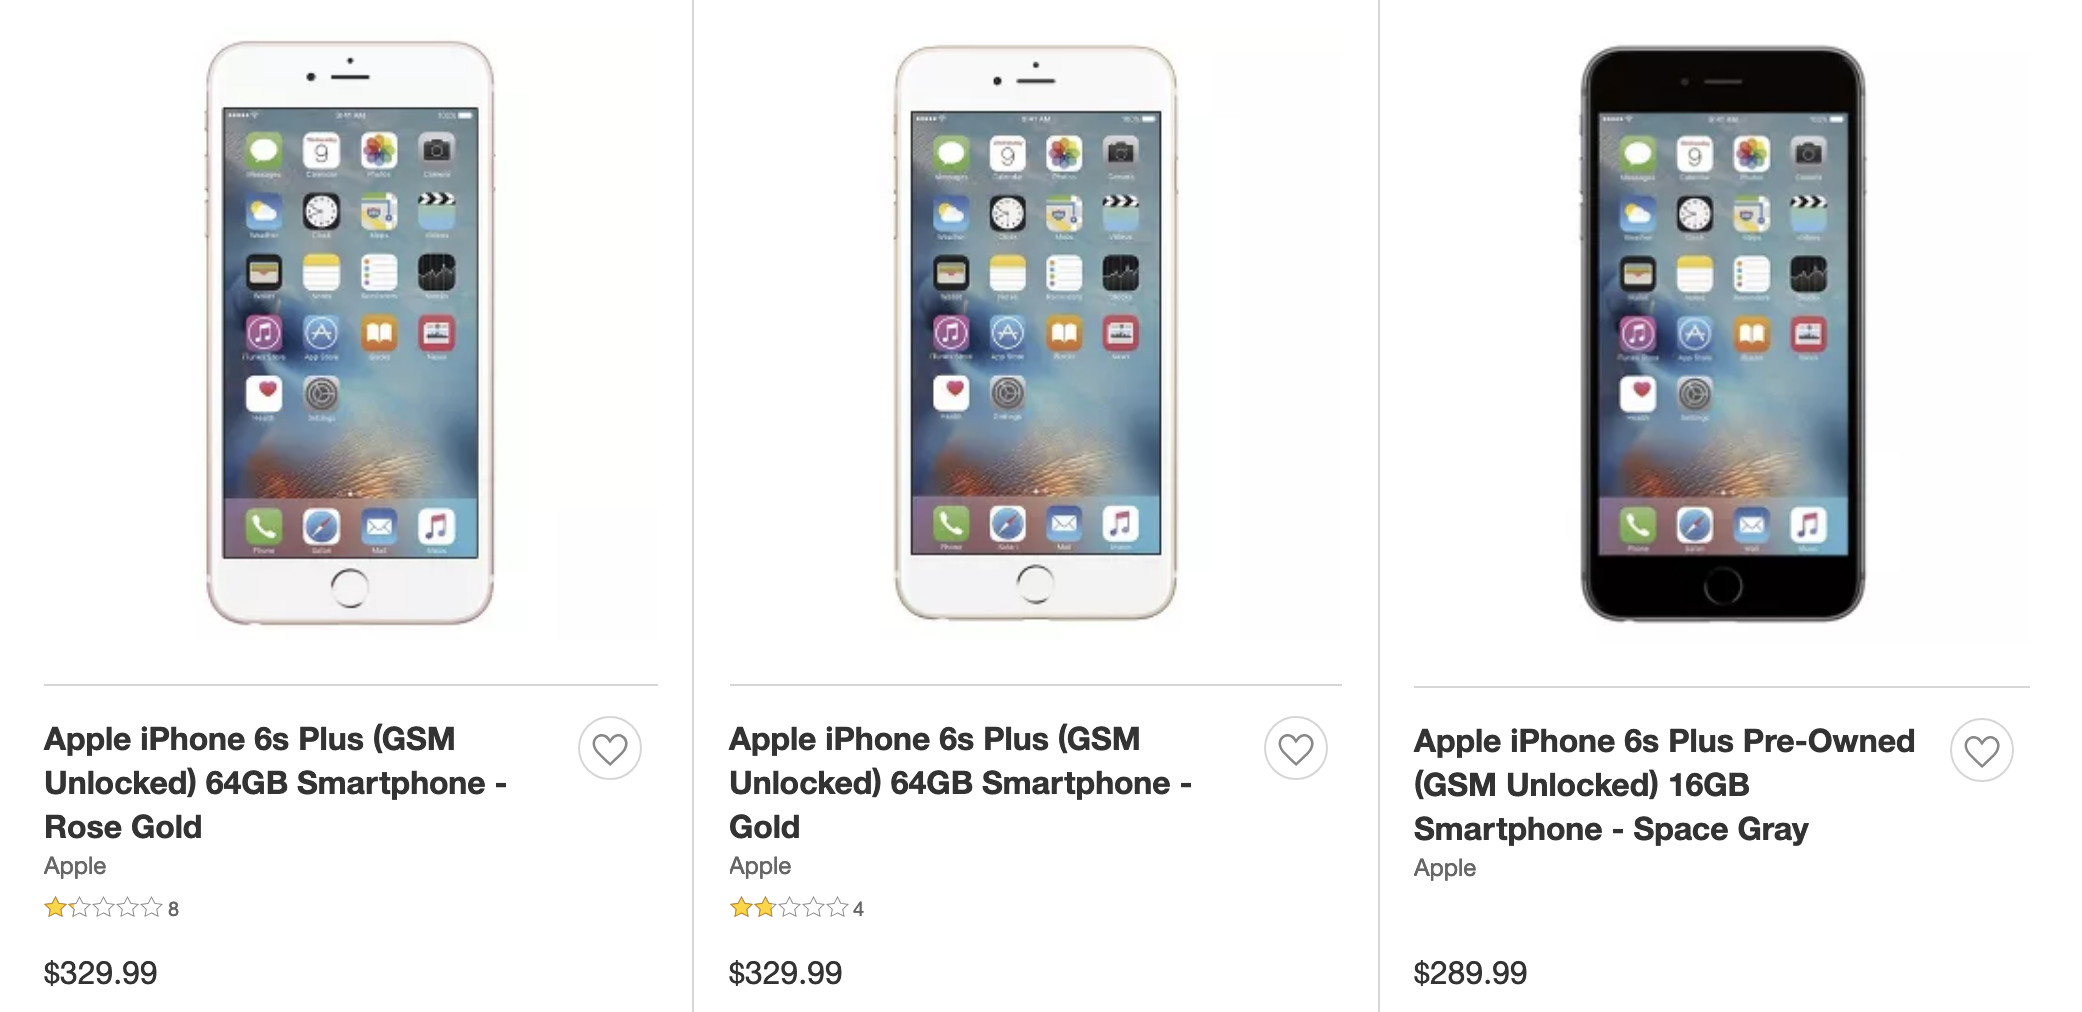
Task: Save the Space Gray Pre-Owned iPhone via heart
Action: [1981, 750]
